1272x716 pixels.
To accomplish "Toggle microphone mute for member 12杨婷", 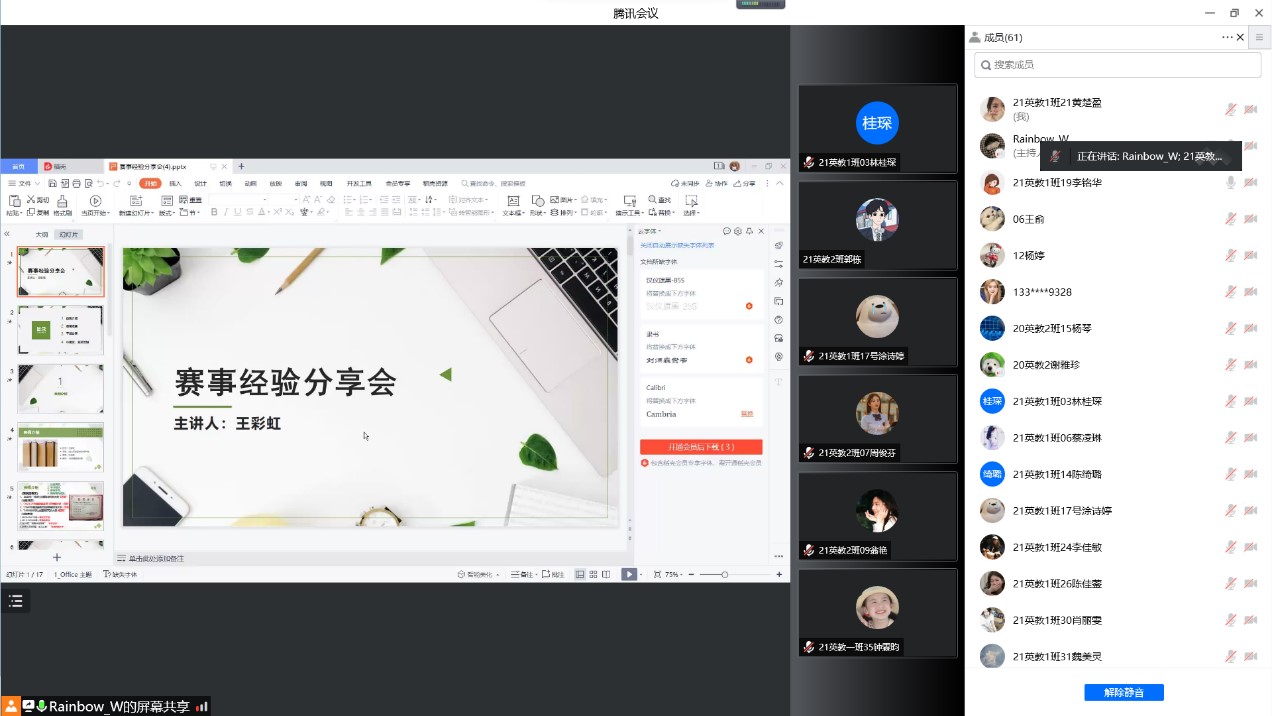I will pos(1231,256).
